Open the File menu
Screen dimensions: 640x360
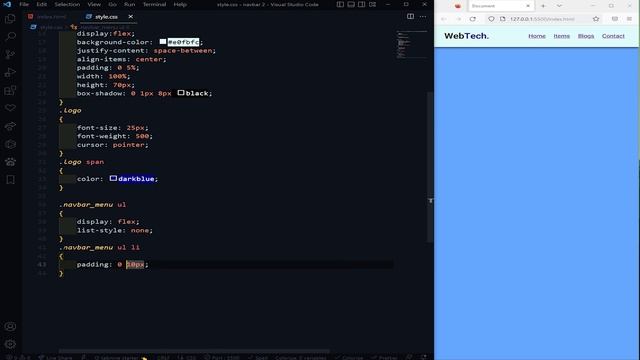pyautogui.click(x=24, y=4)
